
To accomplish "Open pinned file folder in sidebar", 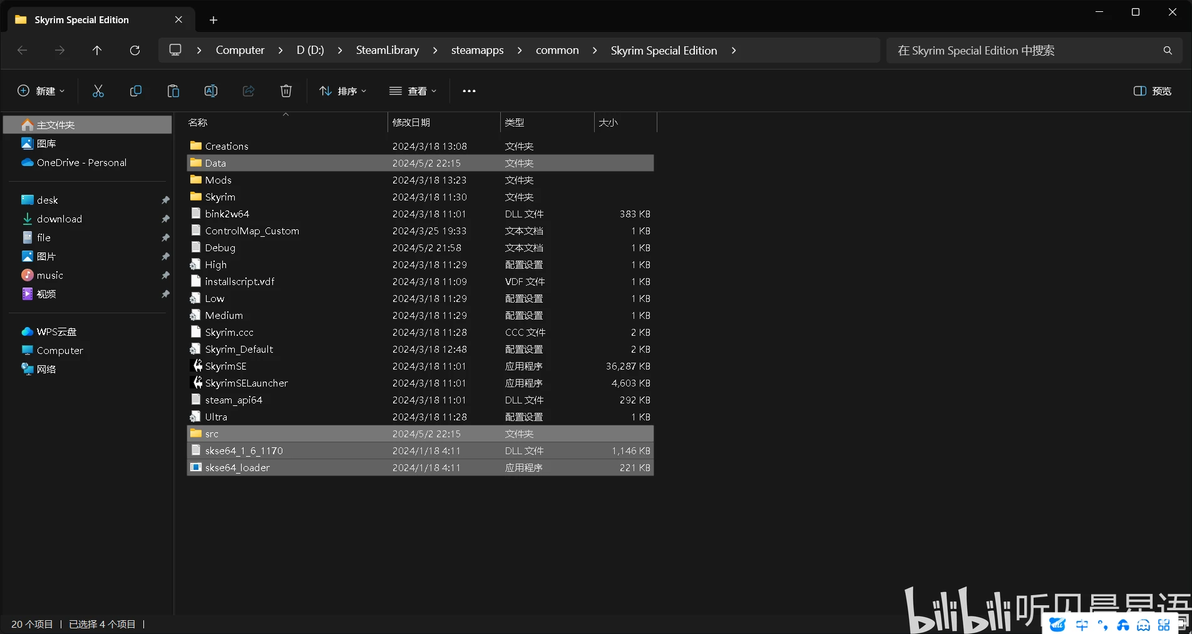I will 87,238.
